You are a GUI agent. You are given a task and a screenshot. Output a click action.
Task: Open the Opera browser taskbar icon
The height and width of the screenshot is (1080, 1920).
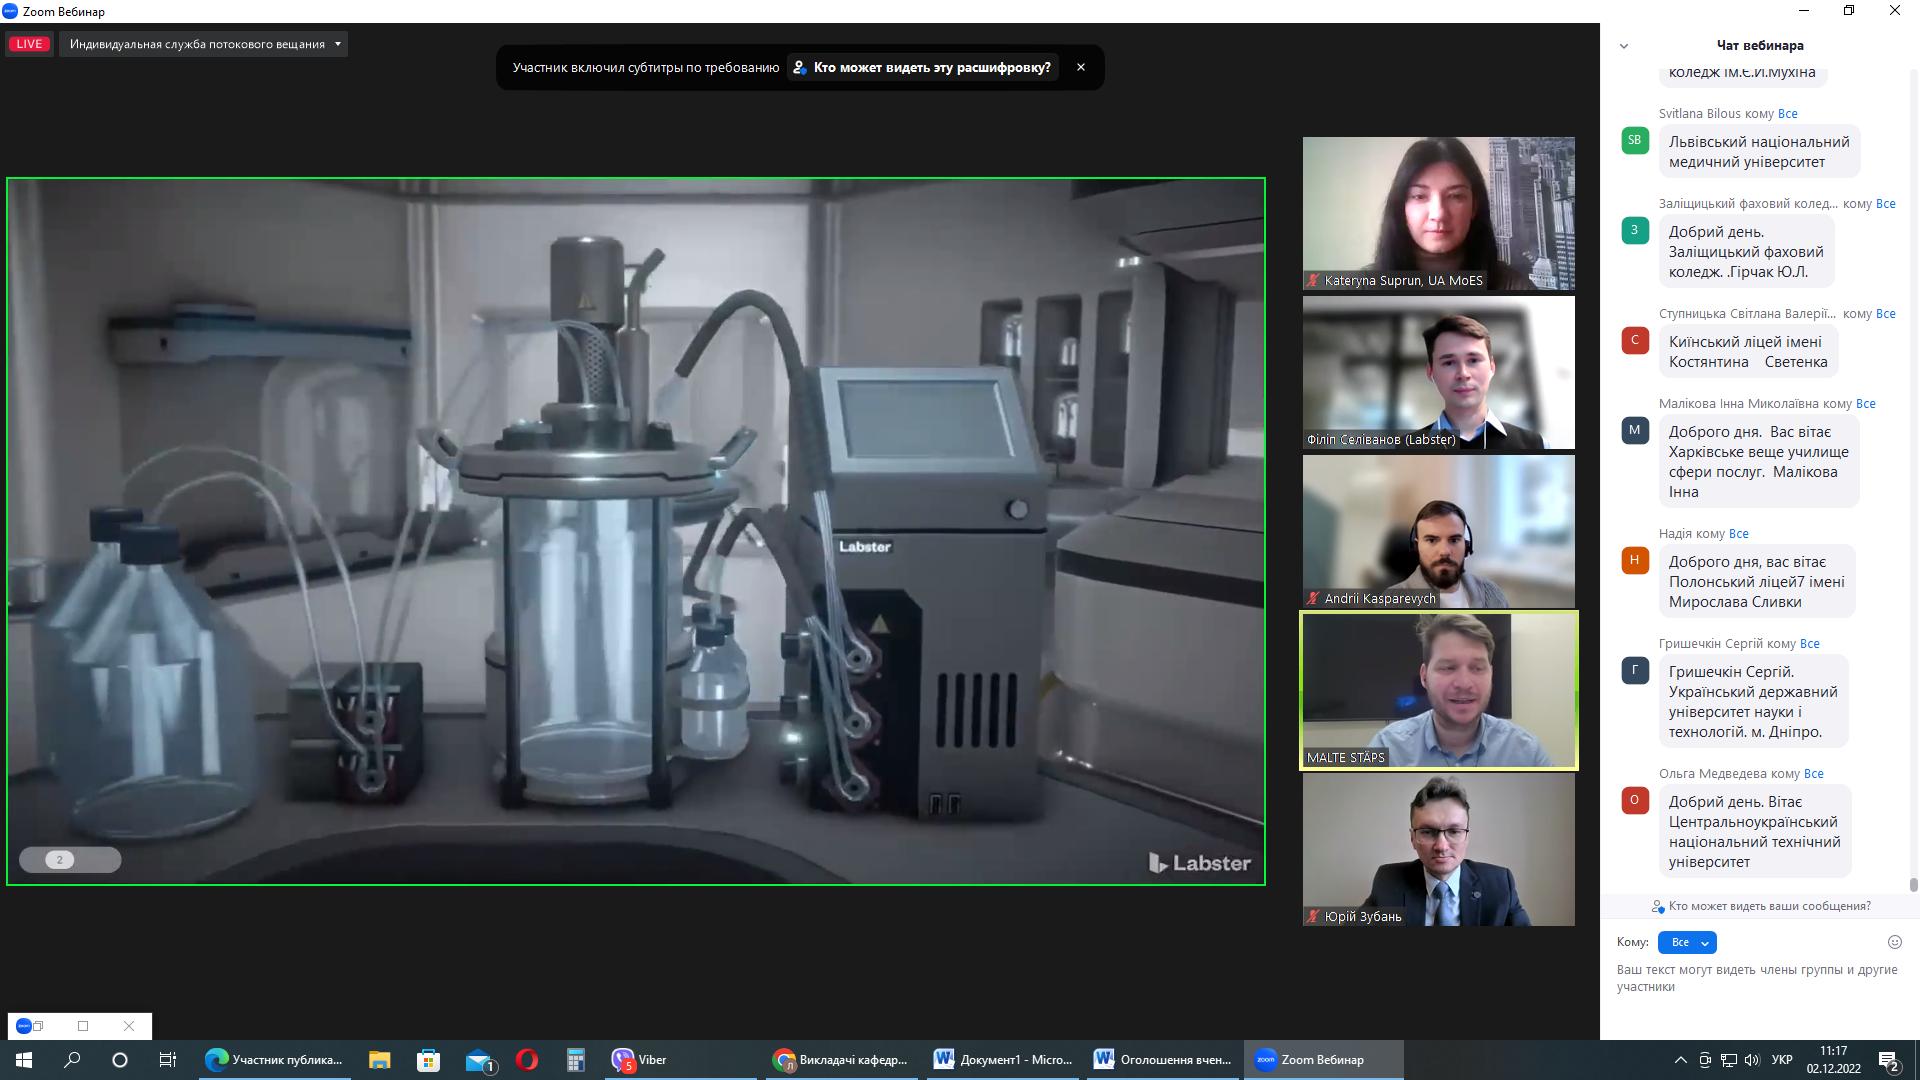pos(527,1060)
